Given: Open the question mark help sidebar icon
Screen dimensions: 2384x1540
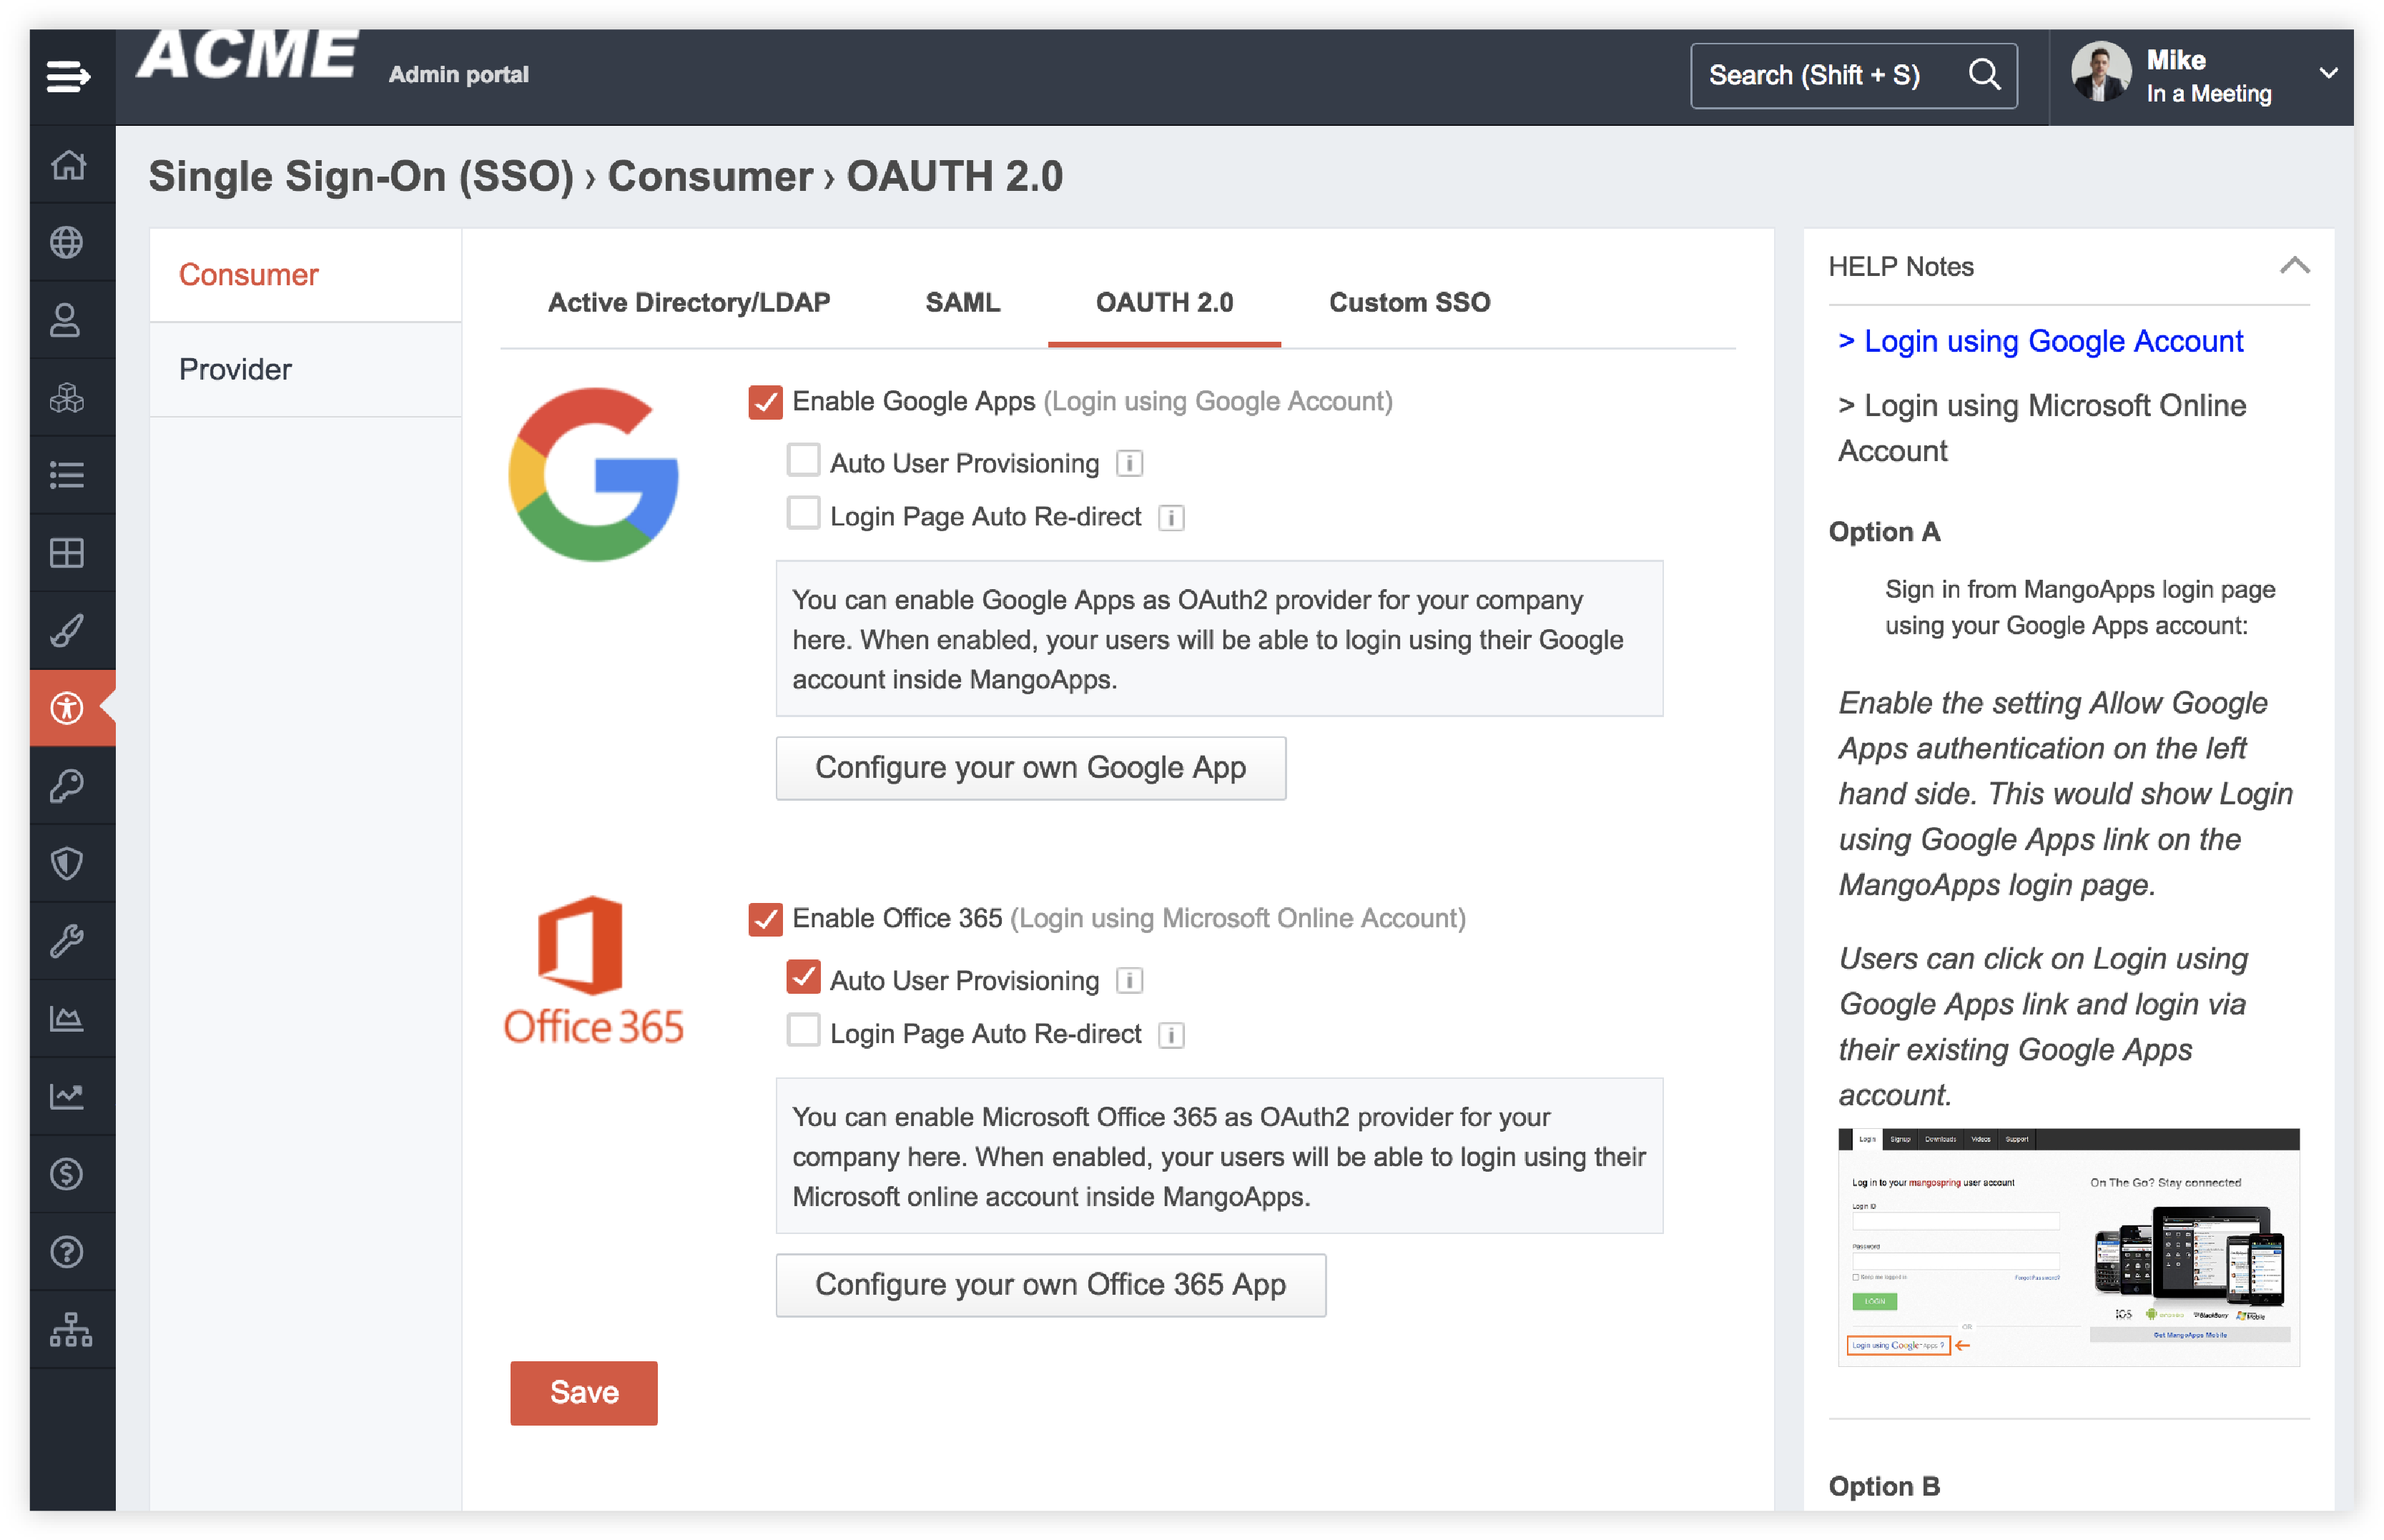Looking at the screenshot, I should pyautogui.click(x=67, y=1252).
